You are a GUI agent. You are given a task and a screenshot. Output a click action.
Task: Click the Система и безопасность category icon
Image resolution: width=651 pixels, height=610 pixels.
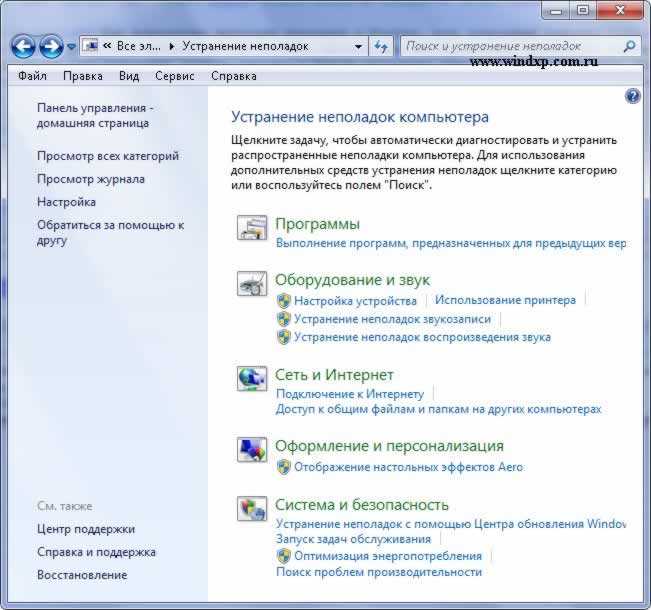click(x=252, y=509)
